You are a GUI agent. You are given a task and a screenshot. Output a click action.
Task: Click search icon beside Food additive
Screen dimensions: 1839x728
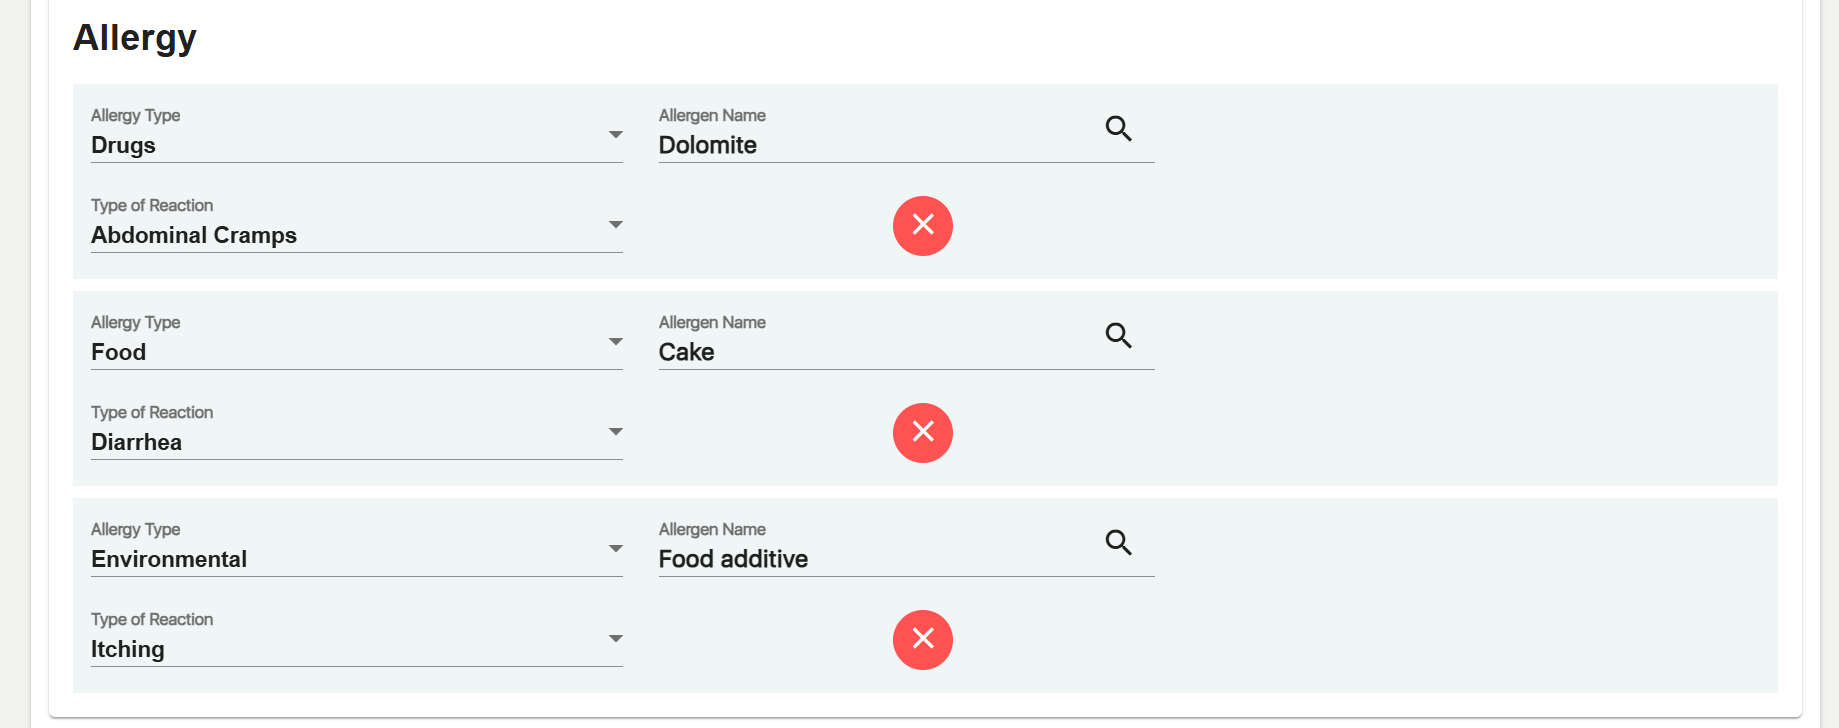click(1118, 543)
